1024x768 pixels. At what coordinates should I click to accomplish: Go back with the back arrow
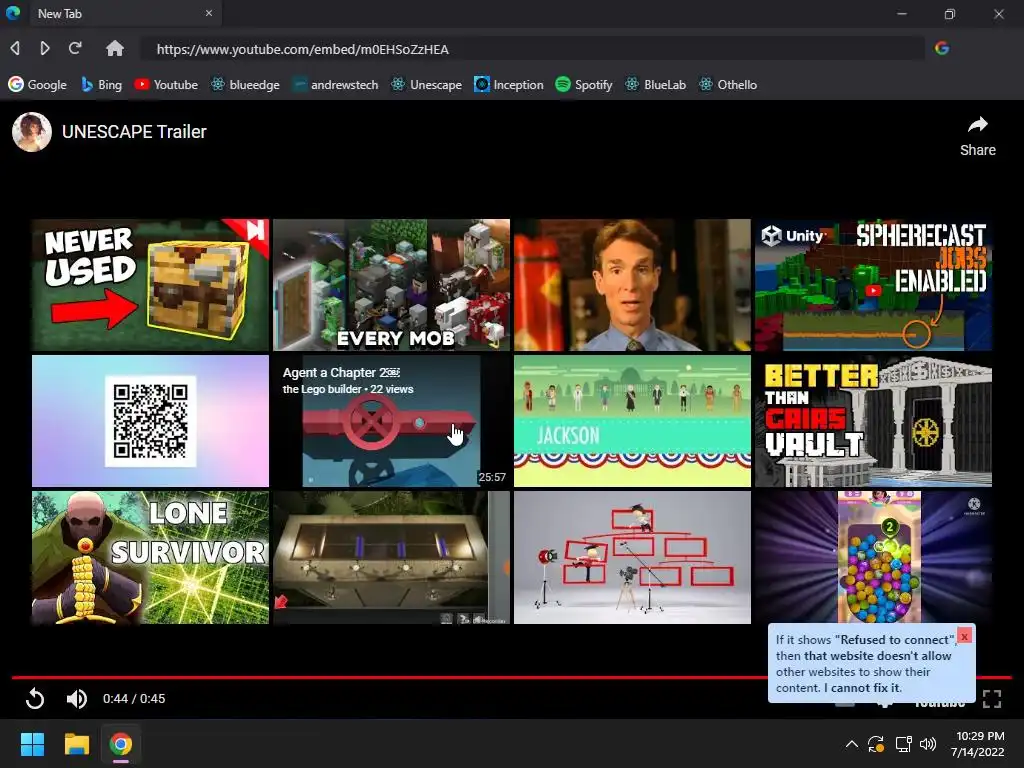15,48
